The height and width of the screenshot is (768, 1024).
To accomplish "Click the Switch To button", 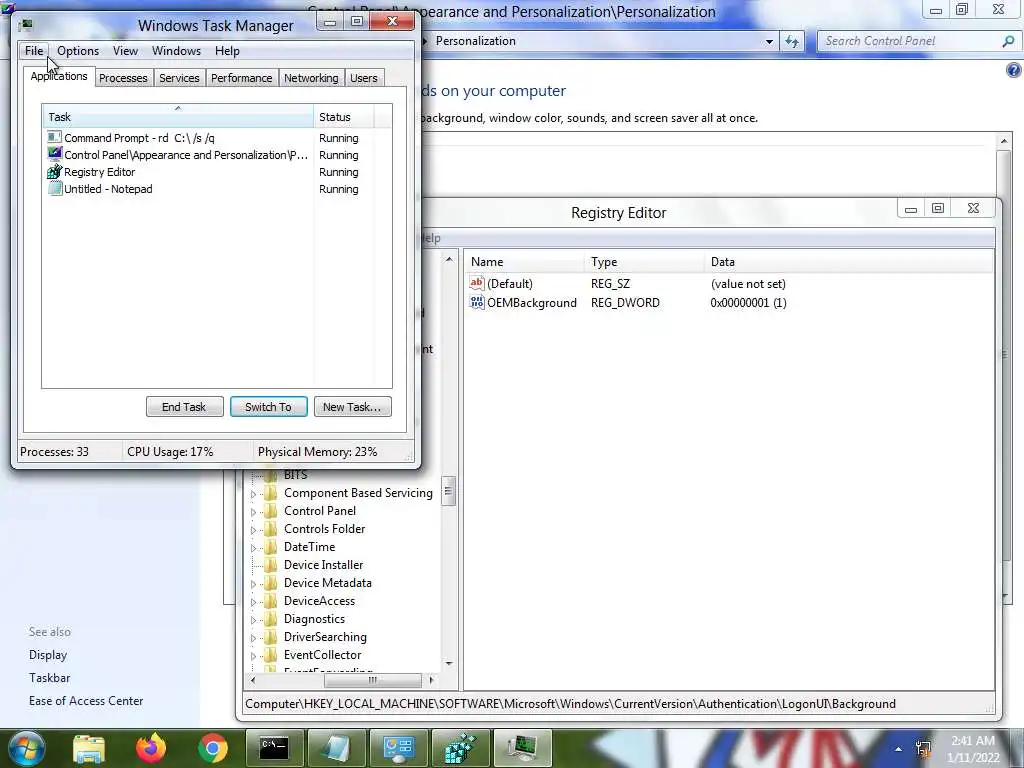I will coord(268,407).
